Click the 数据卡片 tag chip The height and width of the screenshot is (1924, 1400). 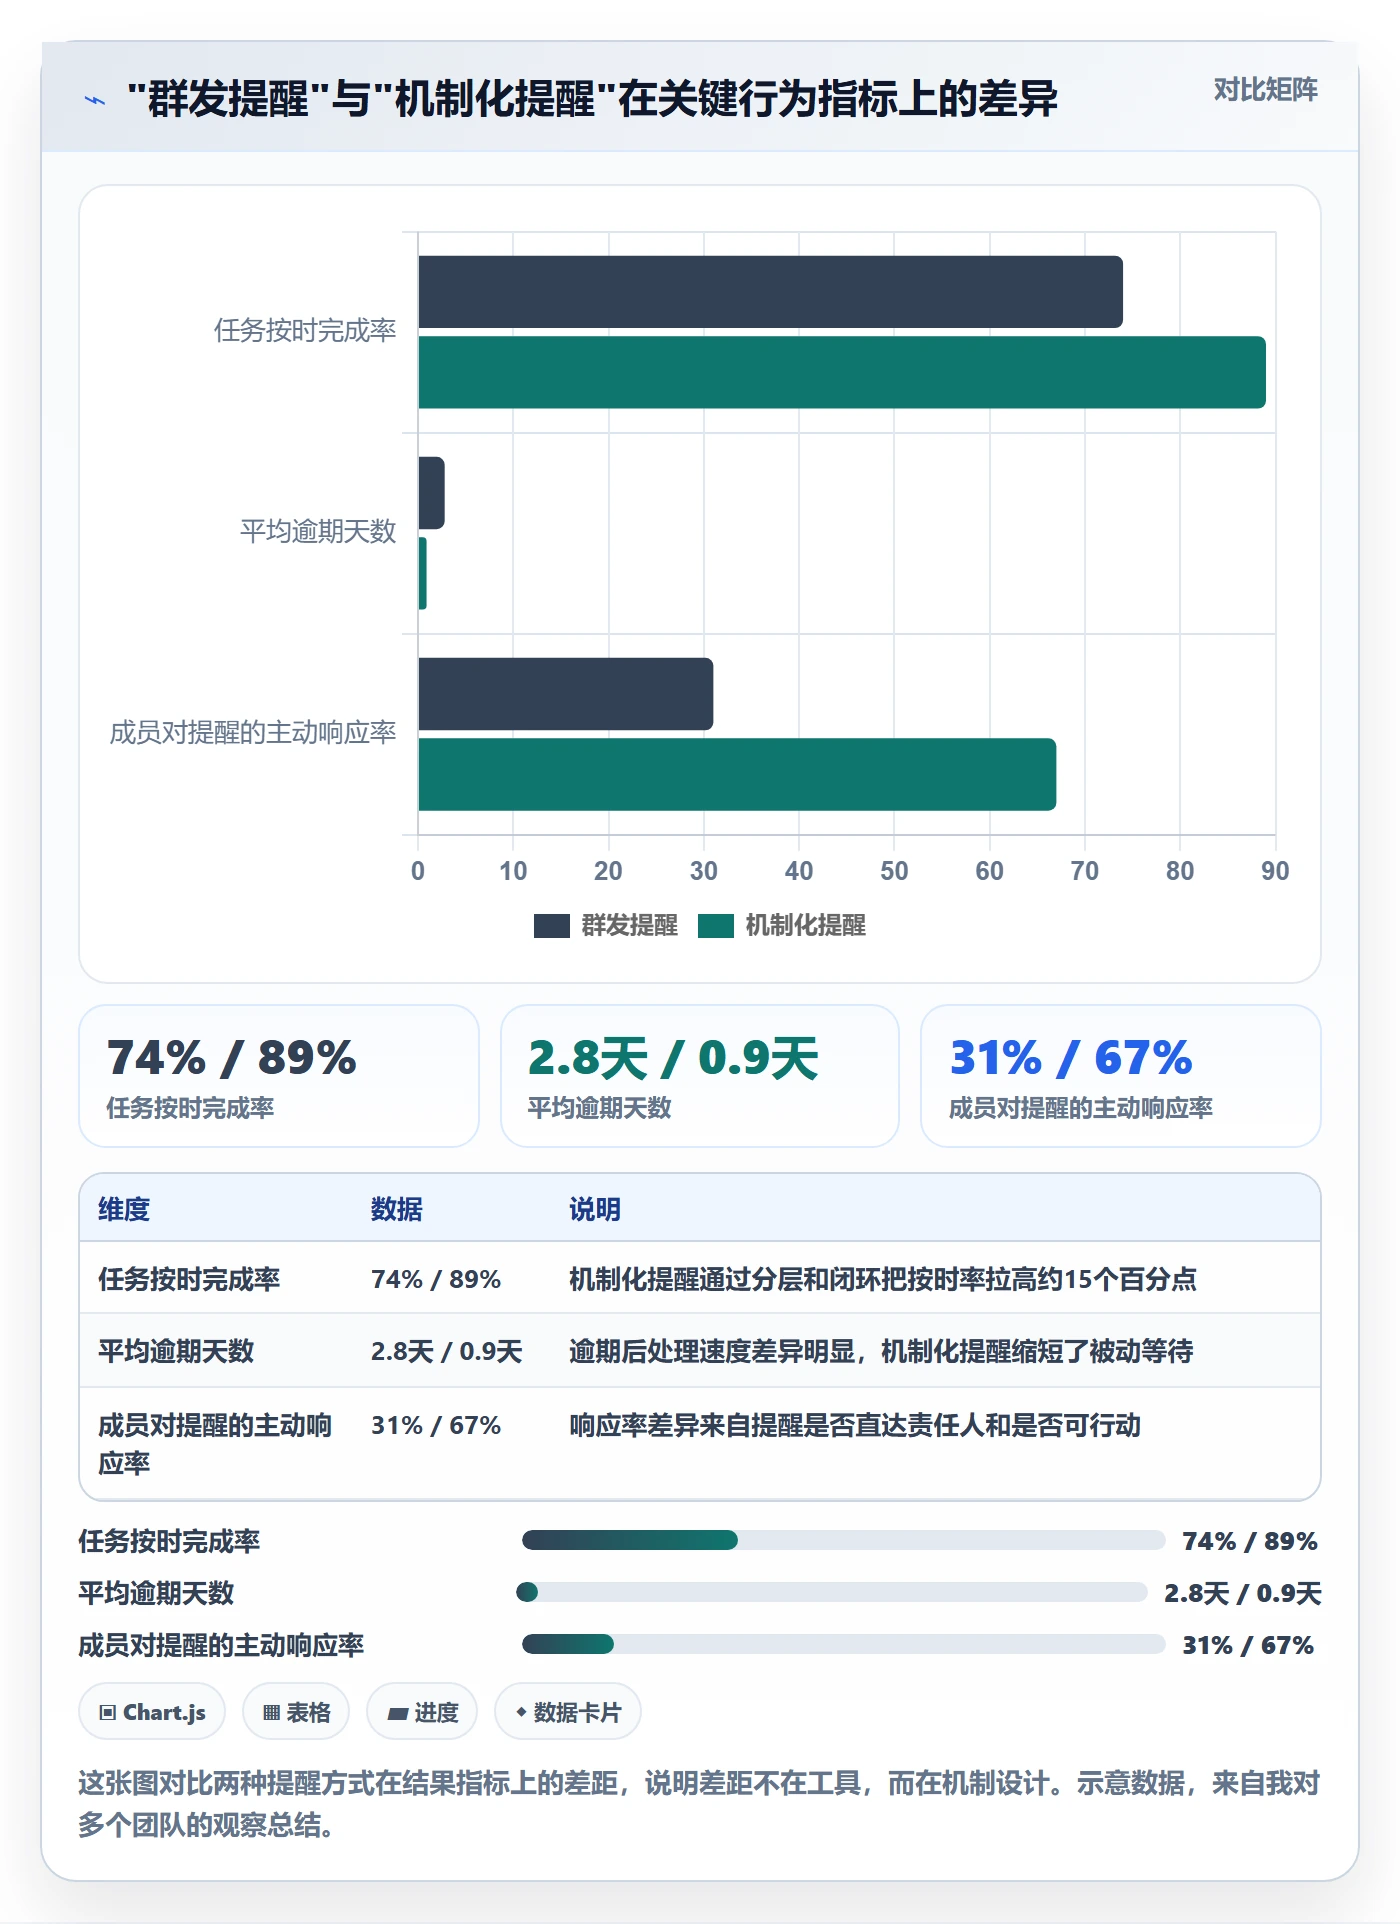[x=568, y=1712]
